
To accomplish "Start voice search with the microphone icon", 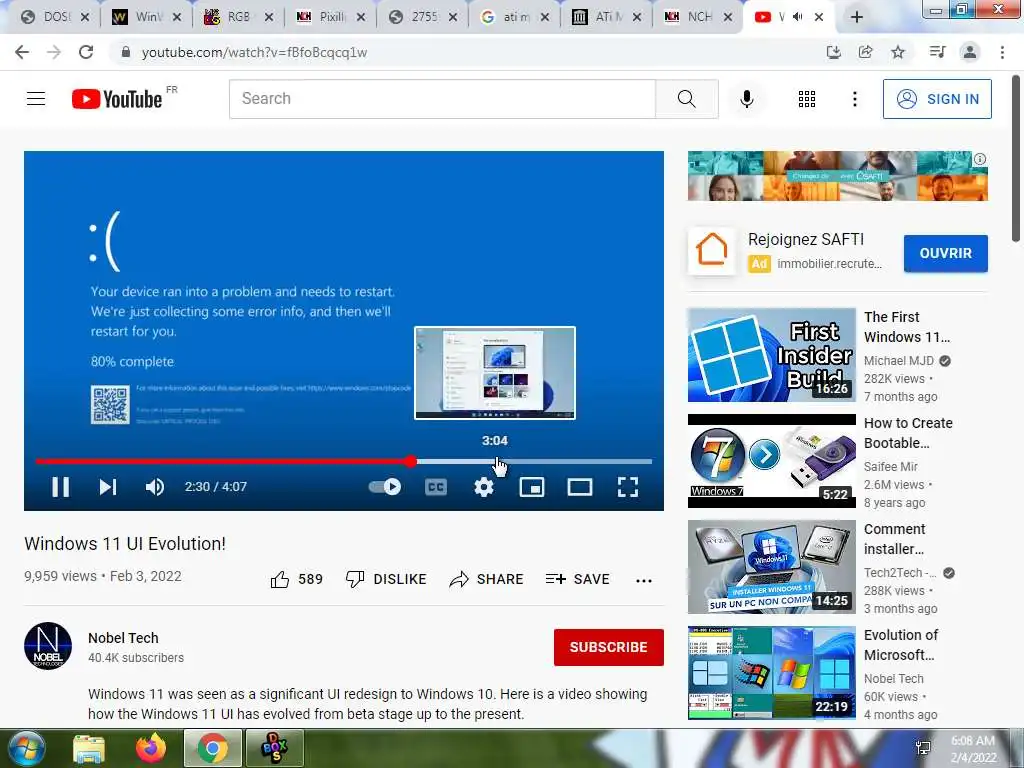I will 746,99.
